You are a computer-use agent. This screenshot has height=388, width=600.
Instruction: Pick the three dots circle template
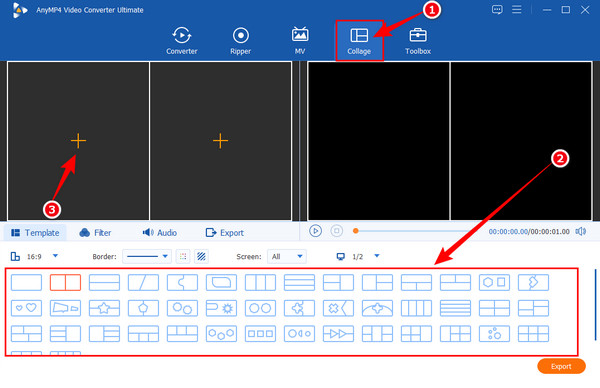tap(494, 334)
